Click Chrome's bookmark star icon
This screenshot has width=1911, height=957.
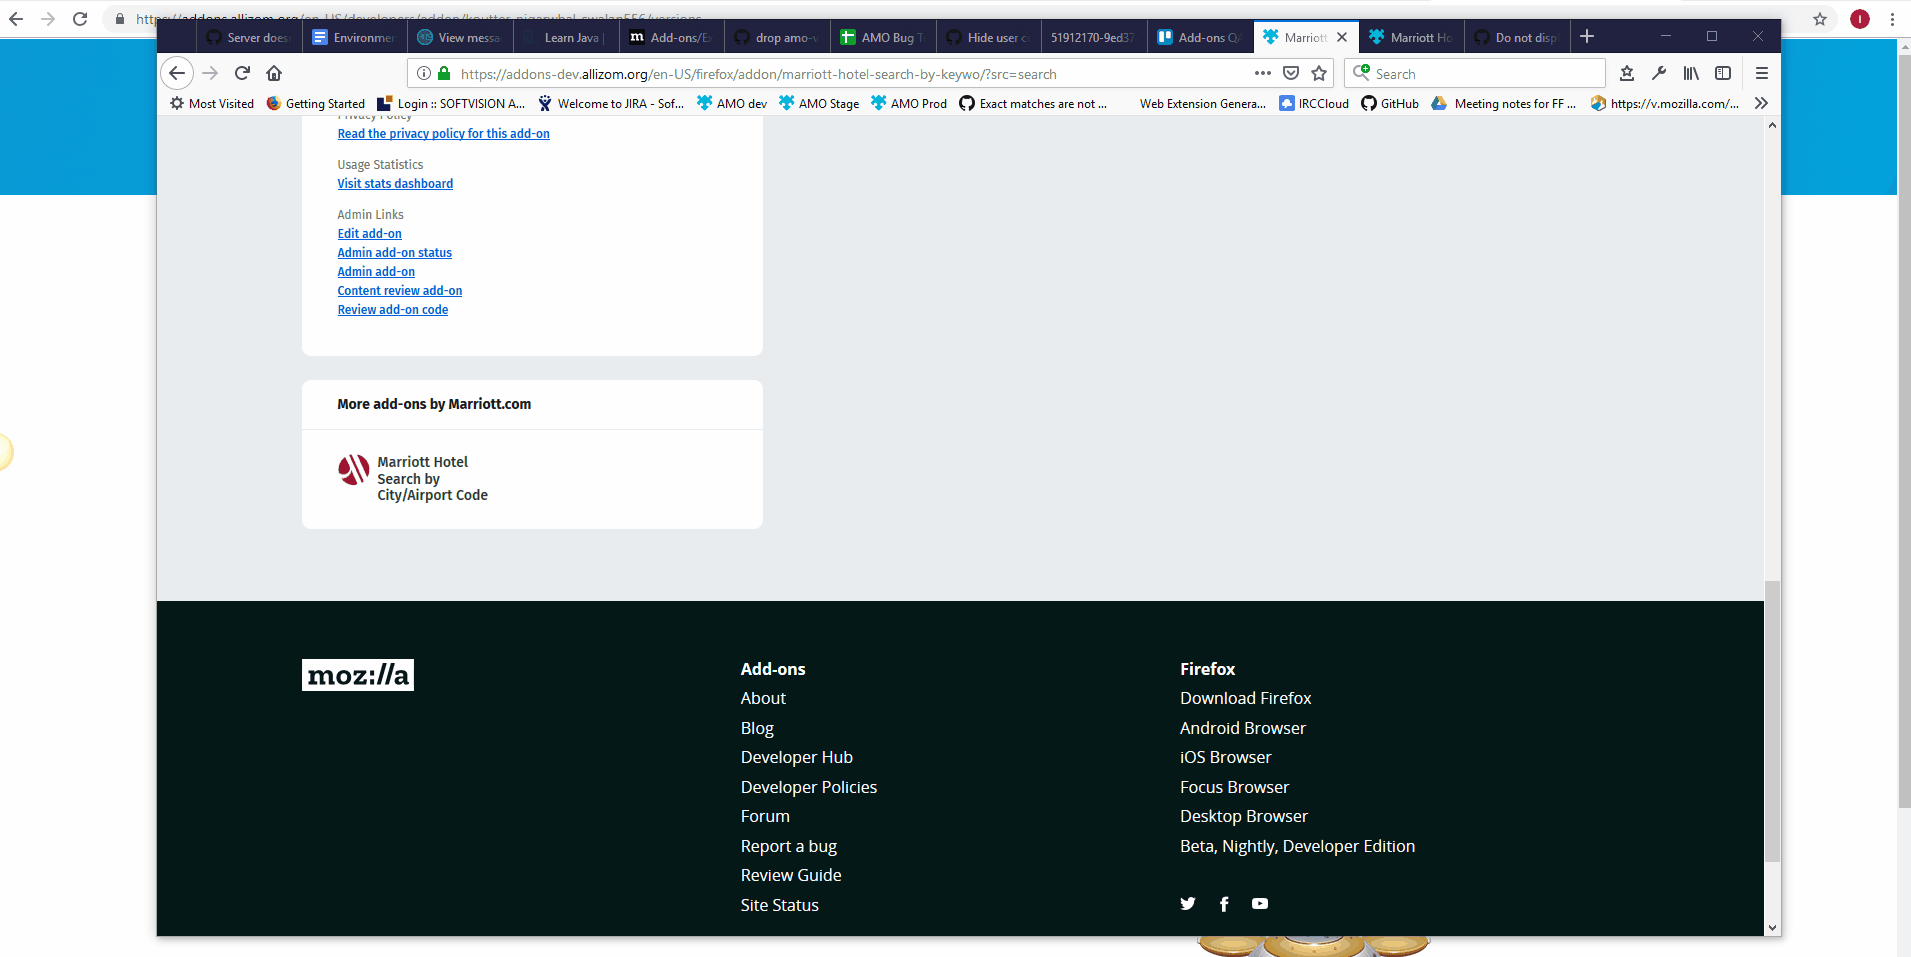point(1820,19)
